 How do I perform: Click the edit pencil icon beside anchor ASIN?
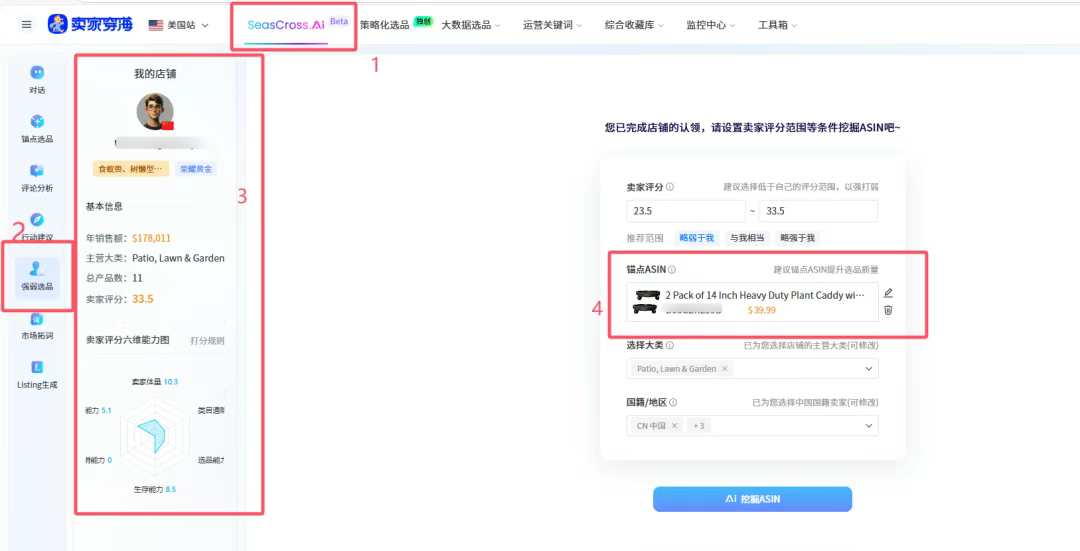pyautogui.click(x=889, y=293)
